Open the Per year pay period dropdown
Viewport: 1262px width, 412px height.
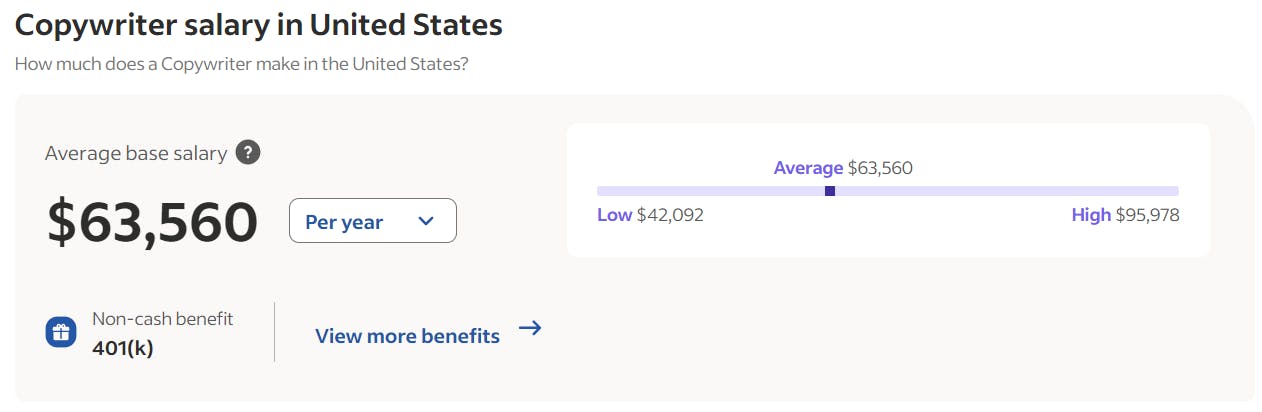pos(373,221)
